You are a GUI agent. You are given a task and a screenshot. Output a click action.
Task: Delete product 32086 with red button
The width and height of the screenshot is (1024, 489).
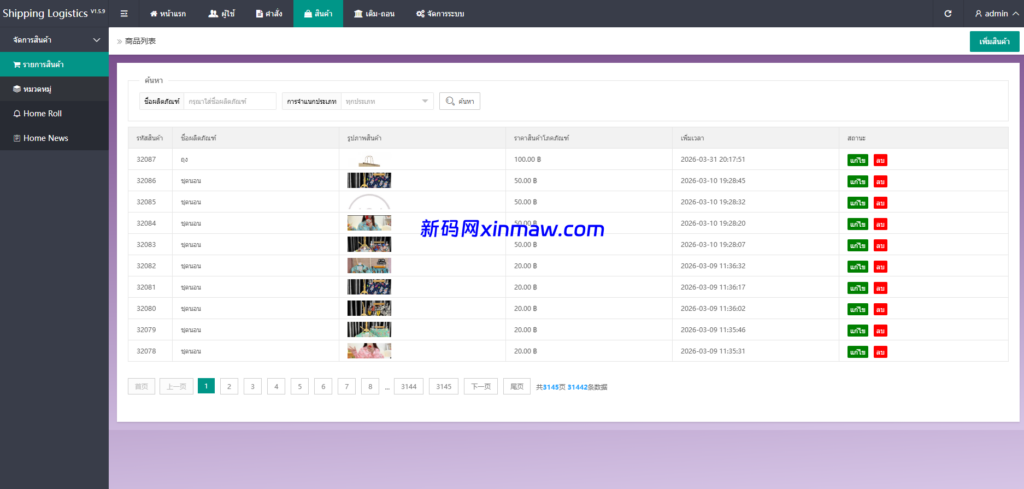tap(880, 181)
